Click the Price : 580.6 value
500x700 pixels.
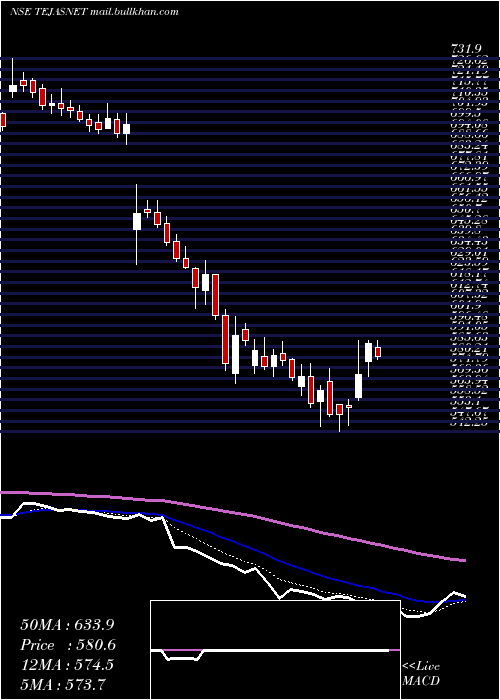[x=68, y=645]
